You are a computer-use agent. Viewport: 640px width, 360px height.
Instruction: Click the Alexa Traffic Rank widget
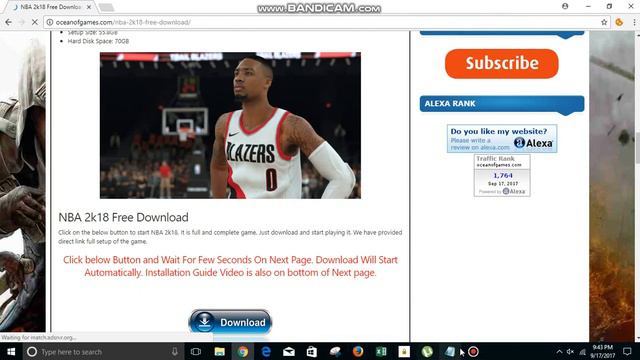502,175
